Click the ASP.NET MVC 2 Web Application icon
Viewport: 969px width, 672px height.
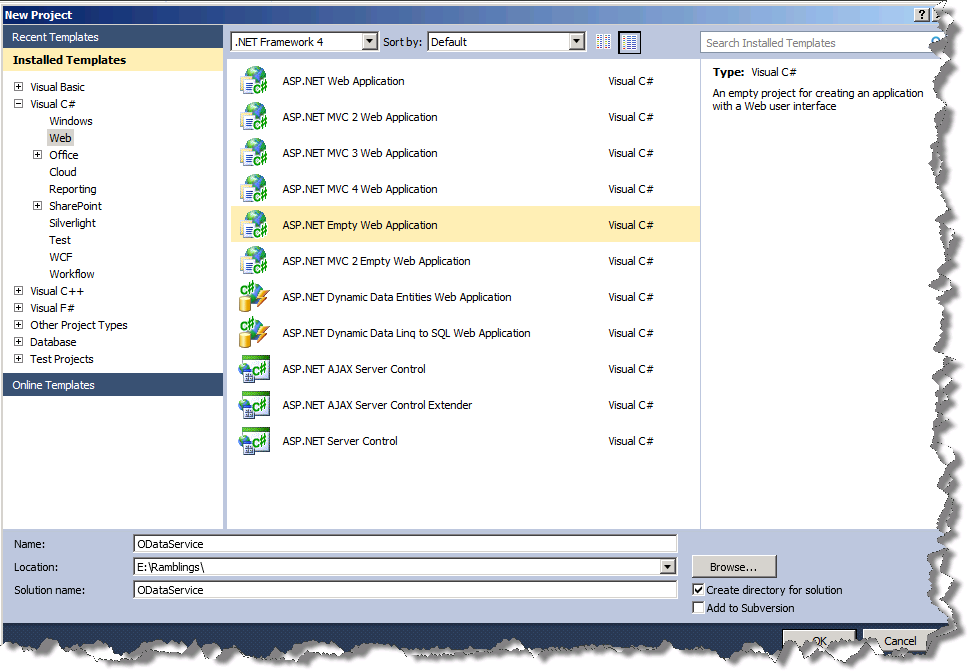coord(254,117)
